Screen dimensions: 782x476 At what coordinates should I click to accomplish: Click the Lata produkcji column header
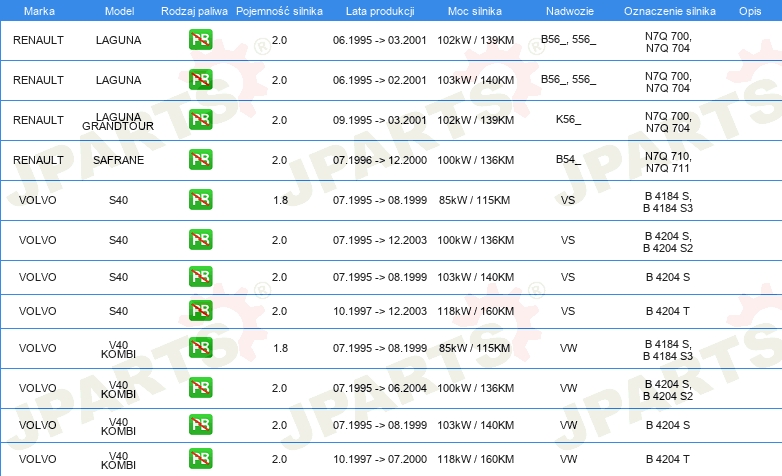point(380,11)
